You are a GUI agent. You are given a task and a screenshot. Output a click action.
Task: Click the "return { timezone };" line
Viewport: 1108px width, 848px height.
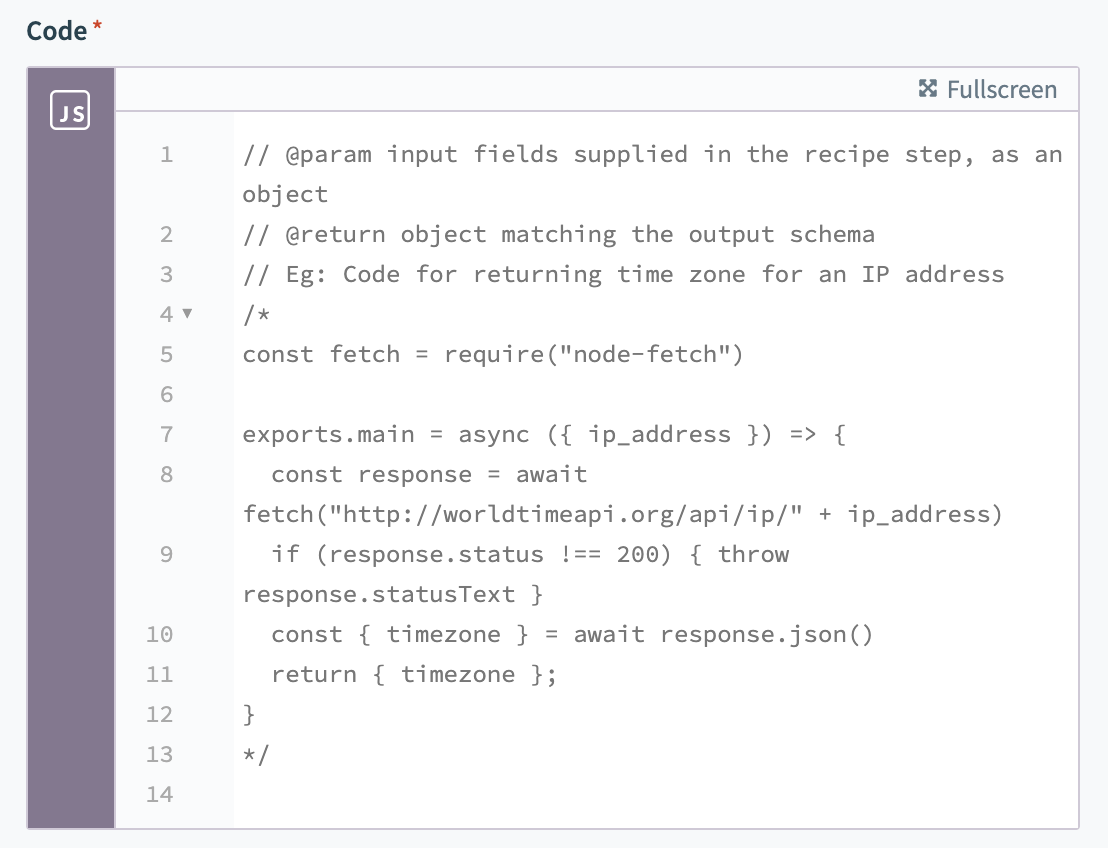(x=413, y=674)
